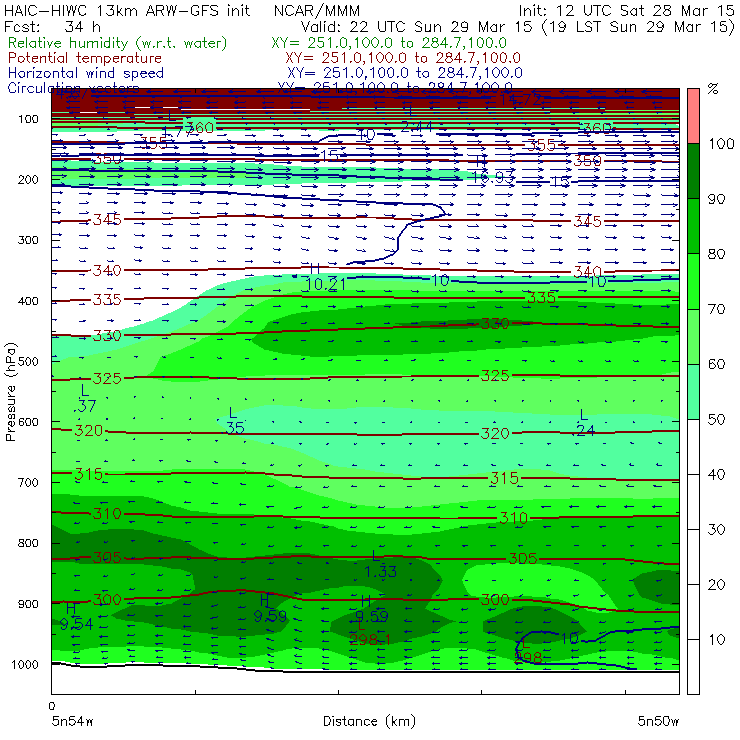
Task: Click the red "XY= 251.0,100.0 to 284.7,100.0" coordinates
Action: (403, 58)
